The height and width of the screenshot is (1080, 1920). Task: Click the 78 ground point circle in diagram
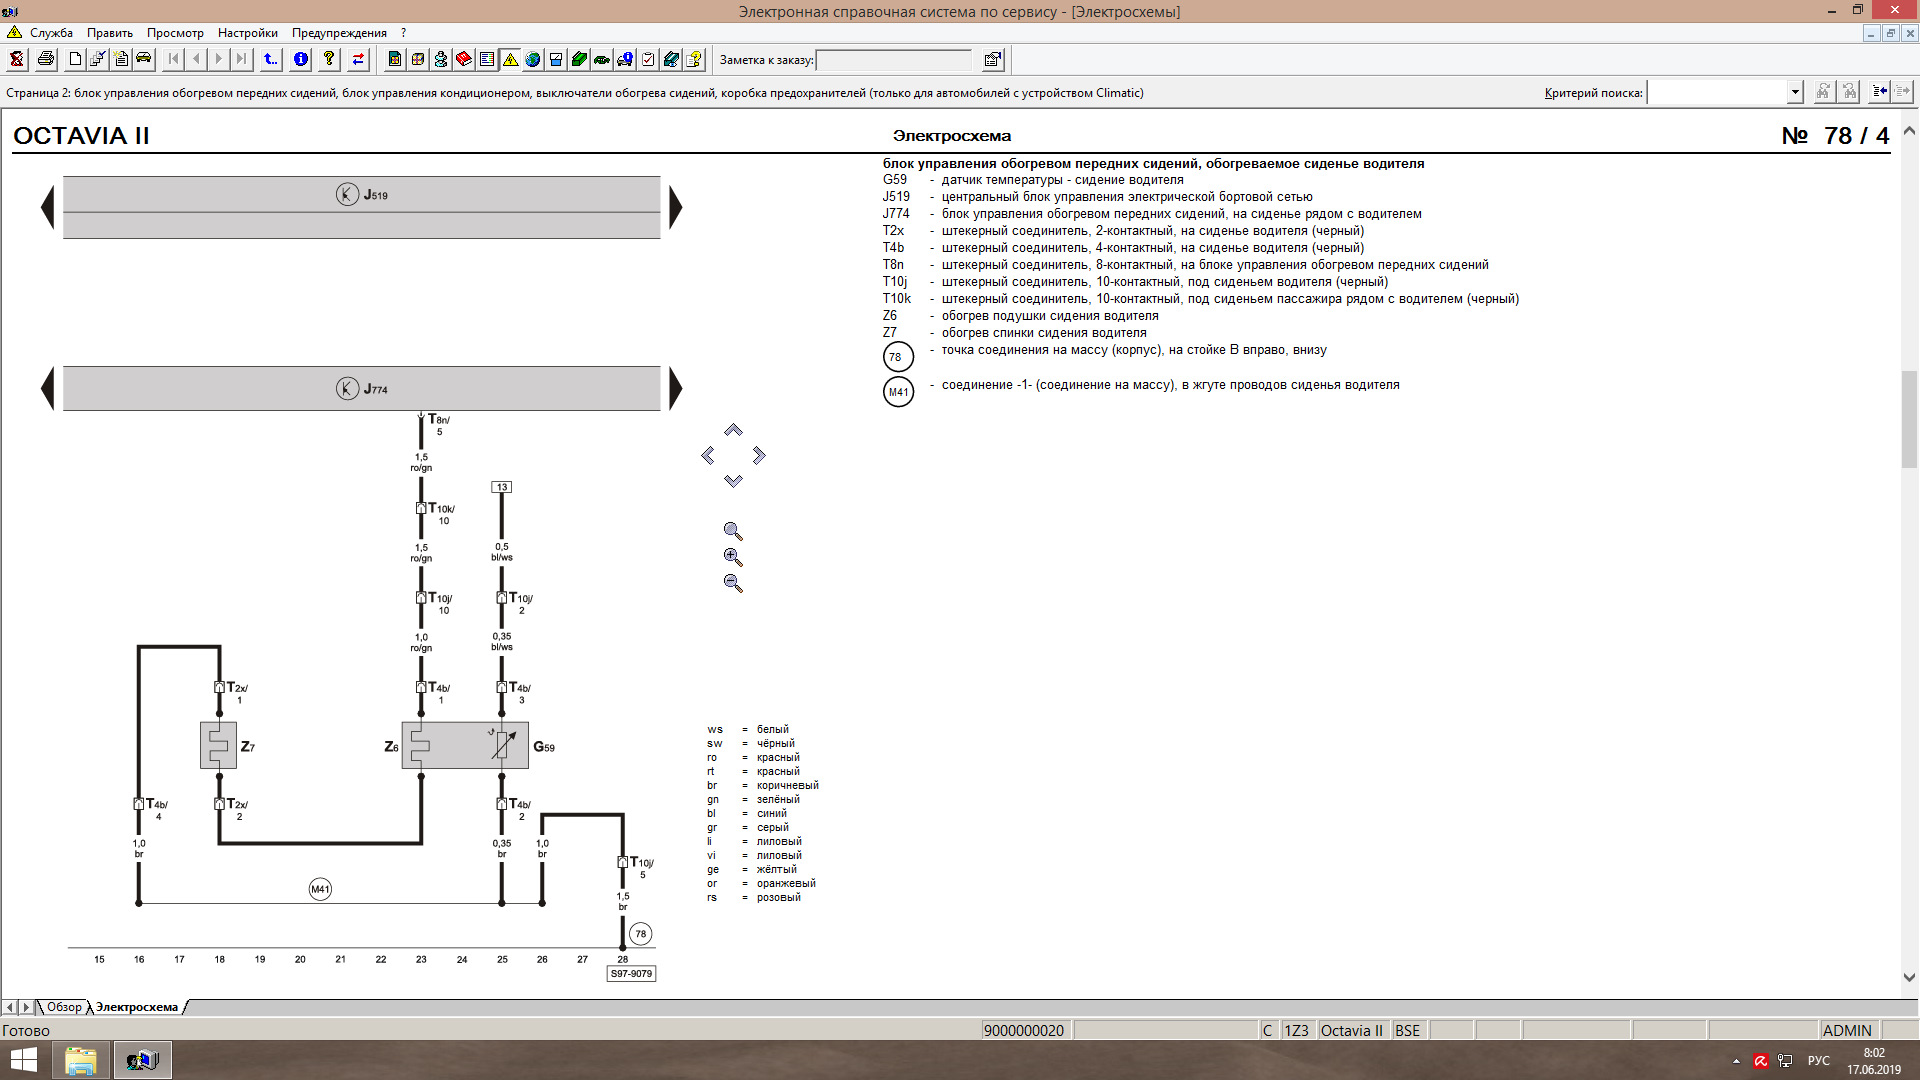(641, 934)
